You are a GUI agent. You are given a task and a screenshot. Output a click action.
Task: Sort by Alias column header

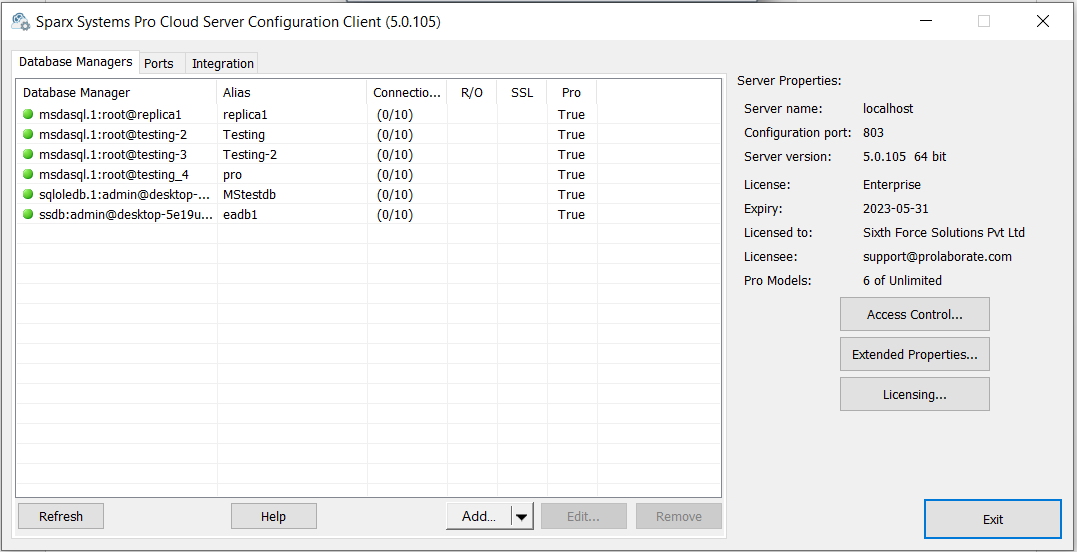point(292,92)
